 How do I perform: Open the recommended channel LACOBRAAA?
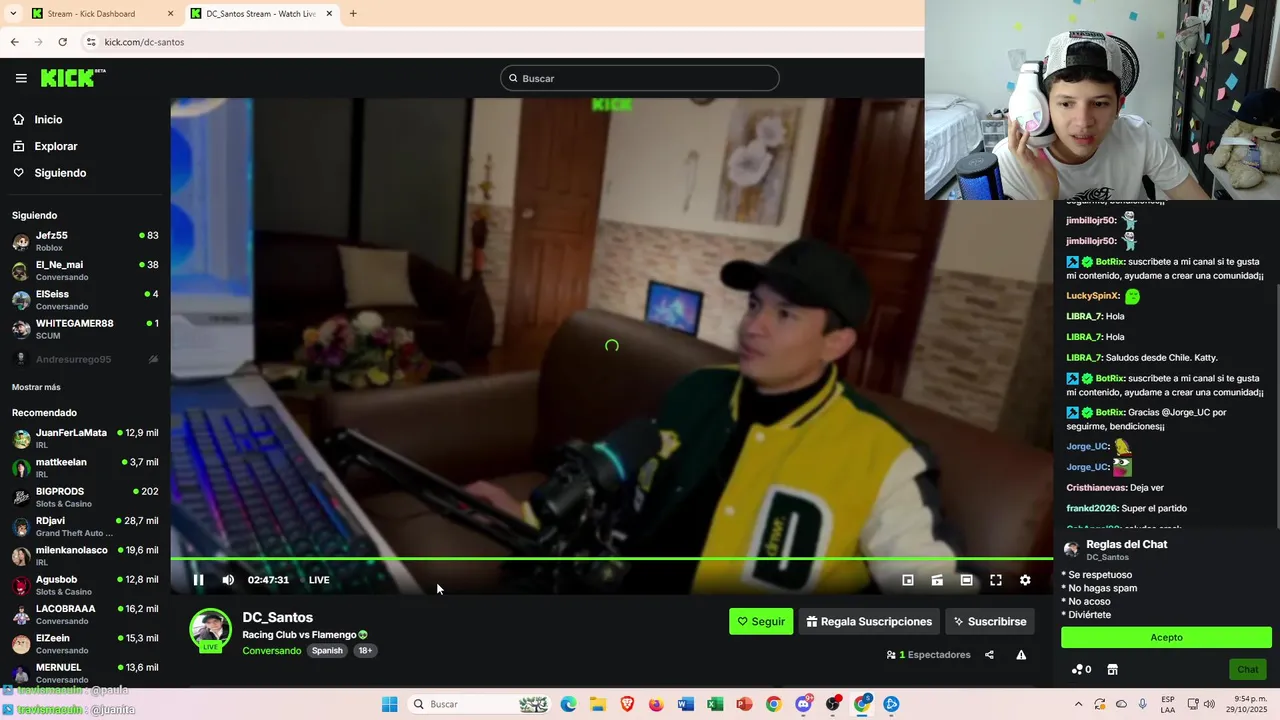85,614
